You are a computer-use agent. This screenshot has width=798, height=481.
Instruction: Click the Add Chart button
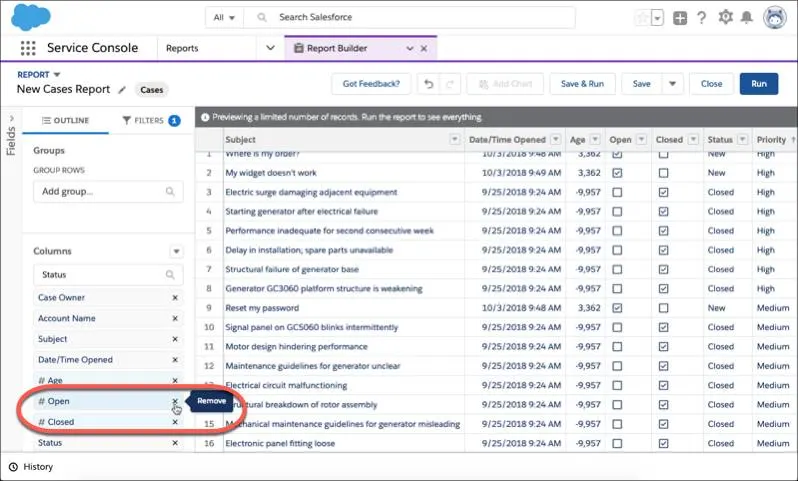click(505, 84)
